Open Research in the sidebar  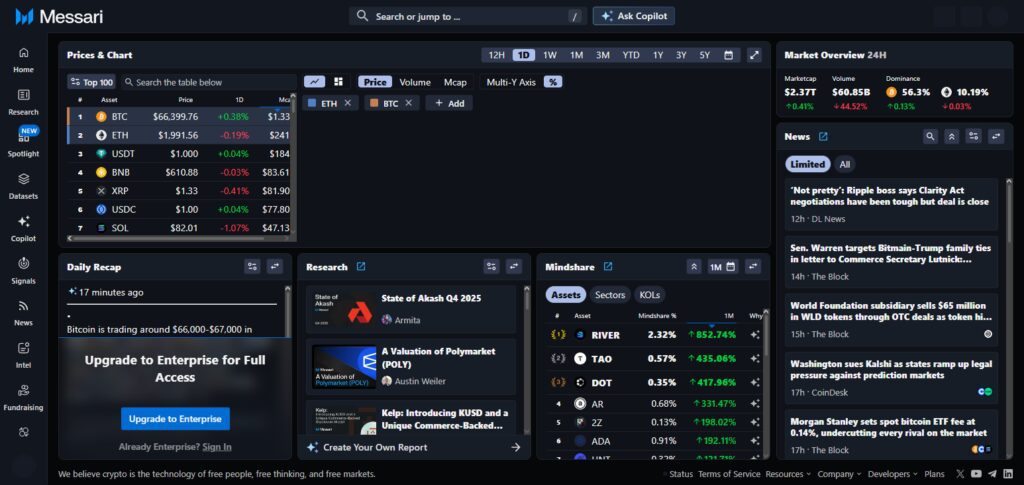pyautogui.click(x=24, y=102)
